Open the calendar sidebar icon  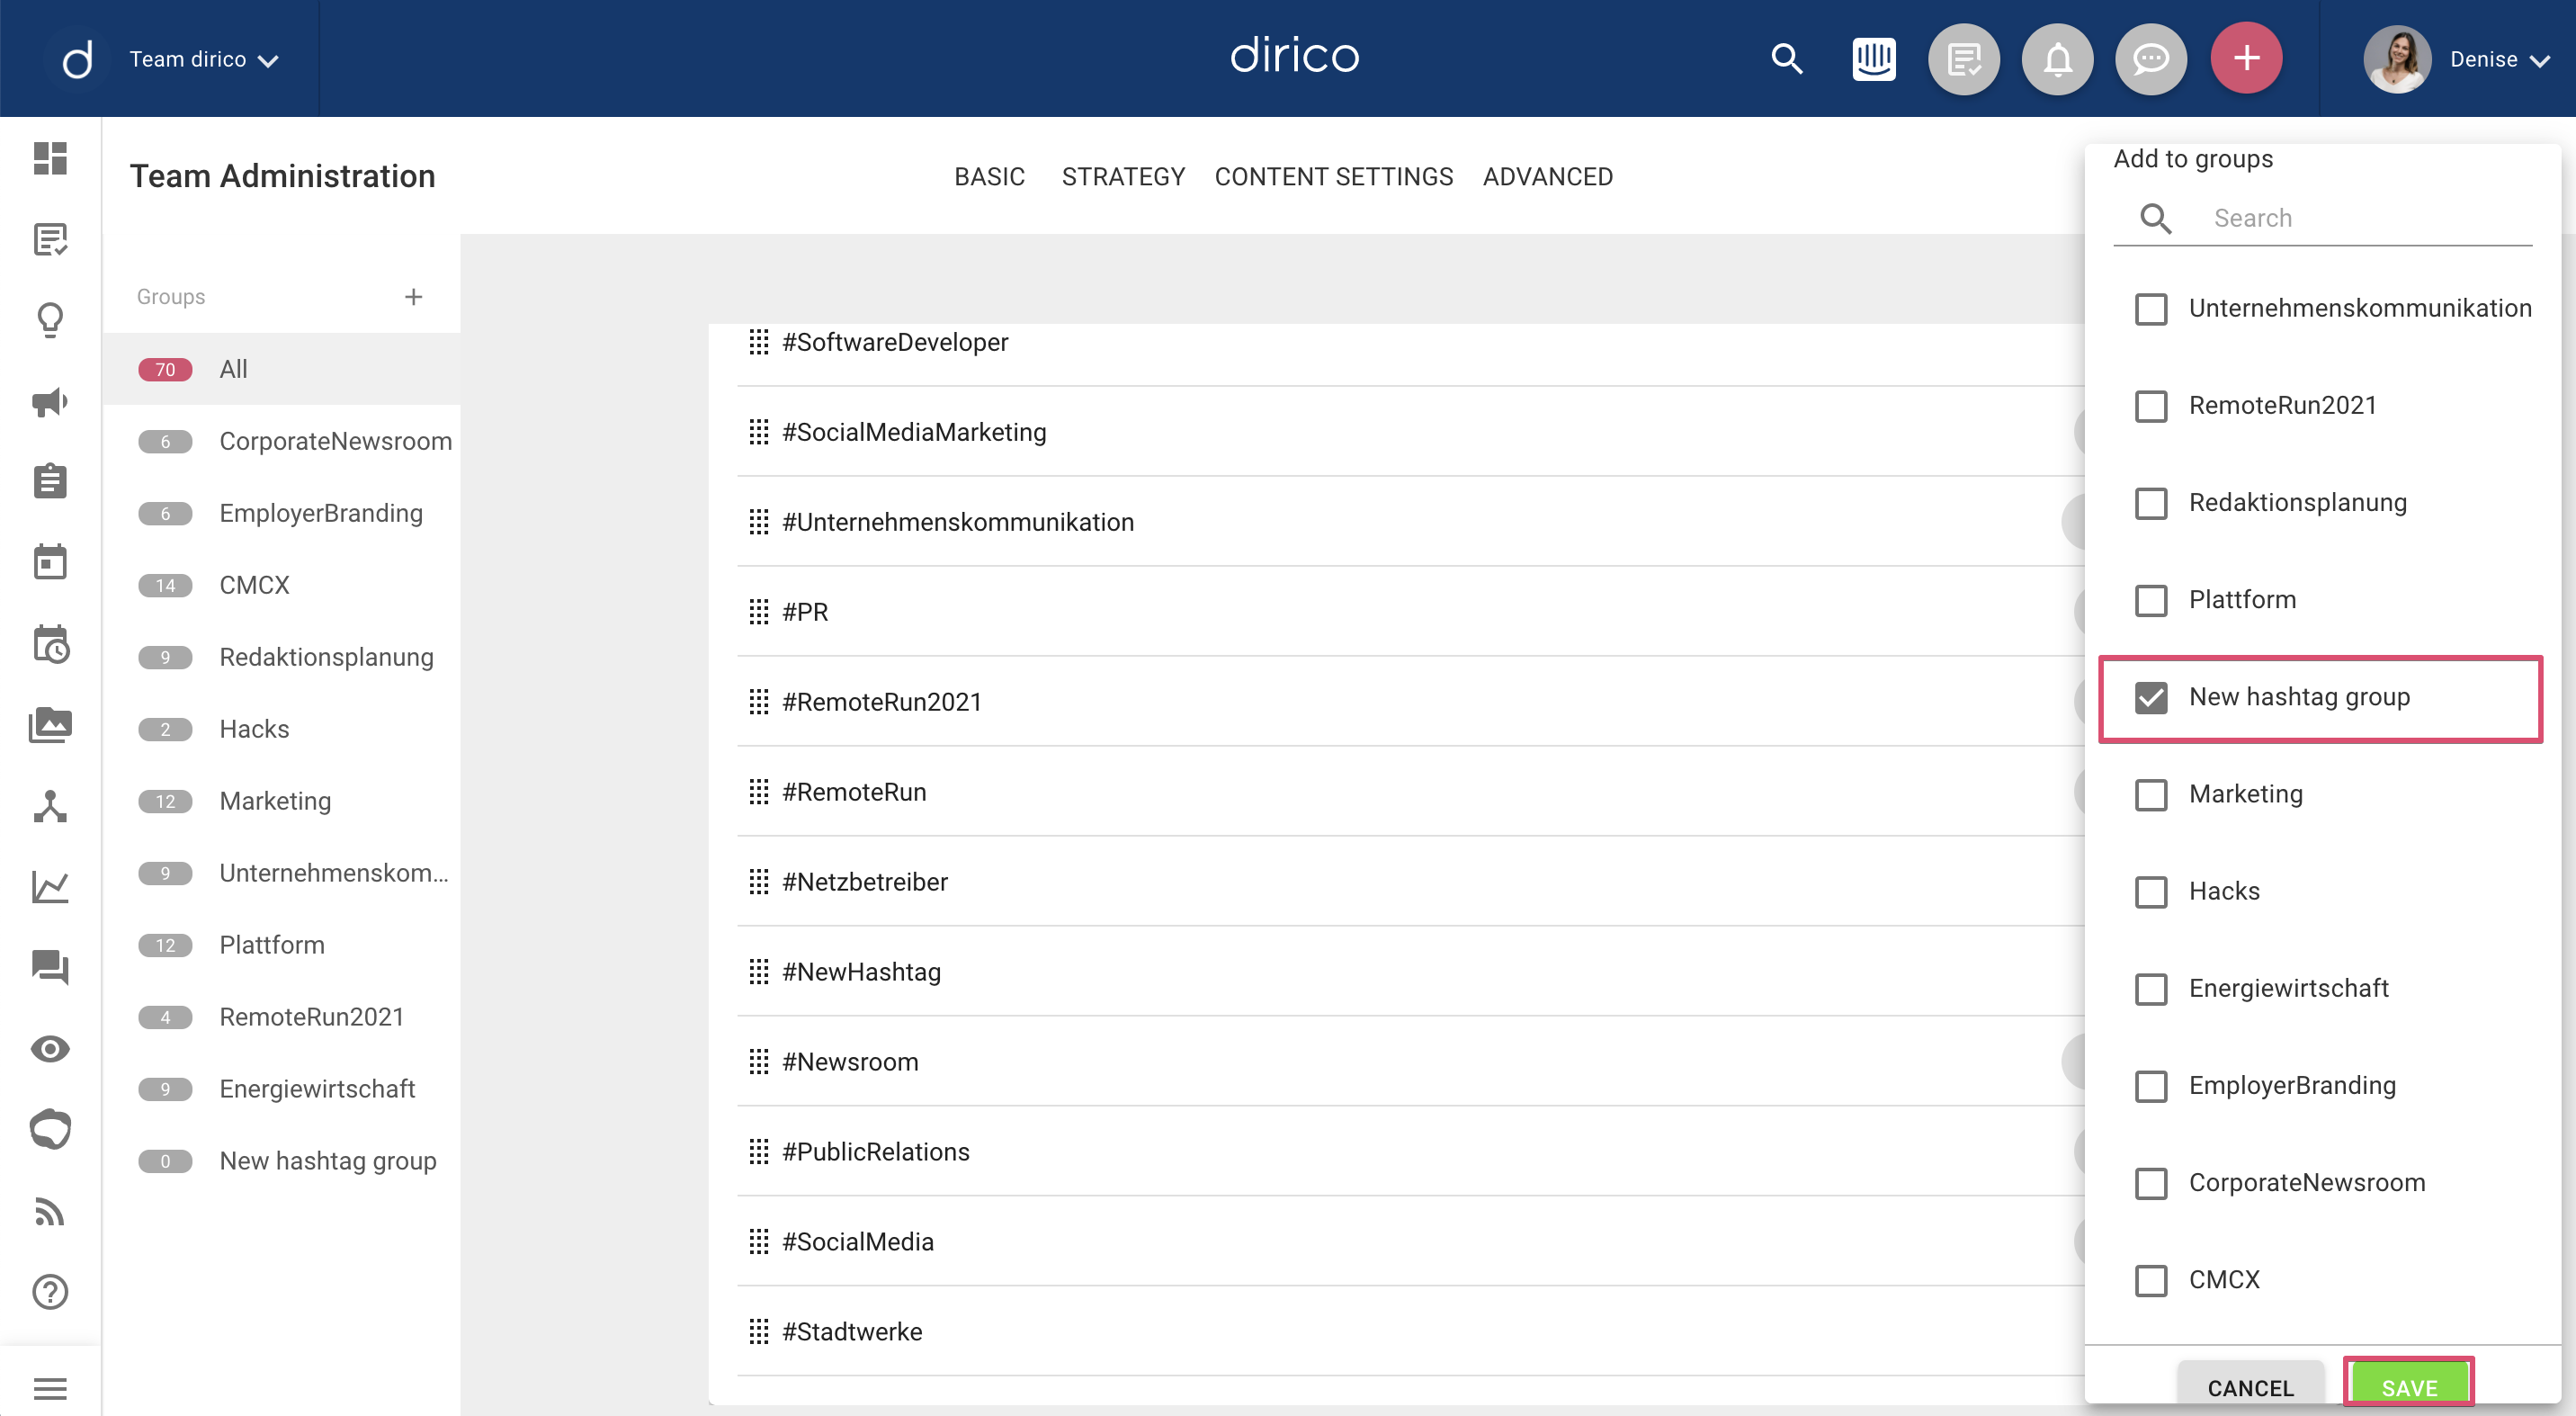coord(50,562)
